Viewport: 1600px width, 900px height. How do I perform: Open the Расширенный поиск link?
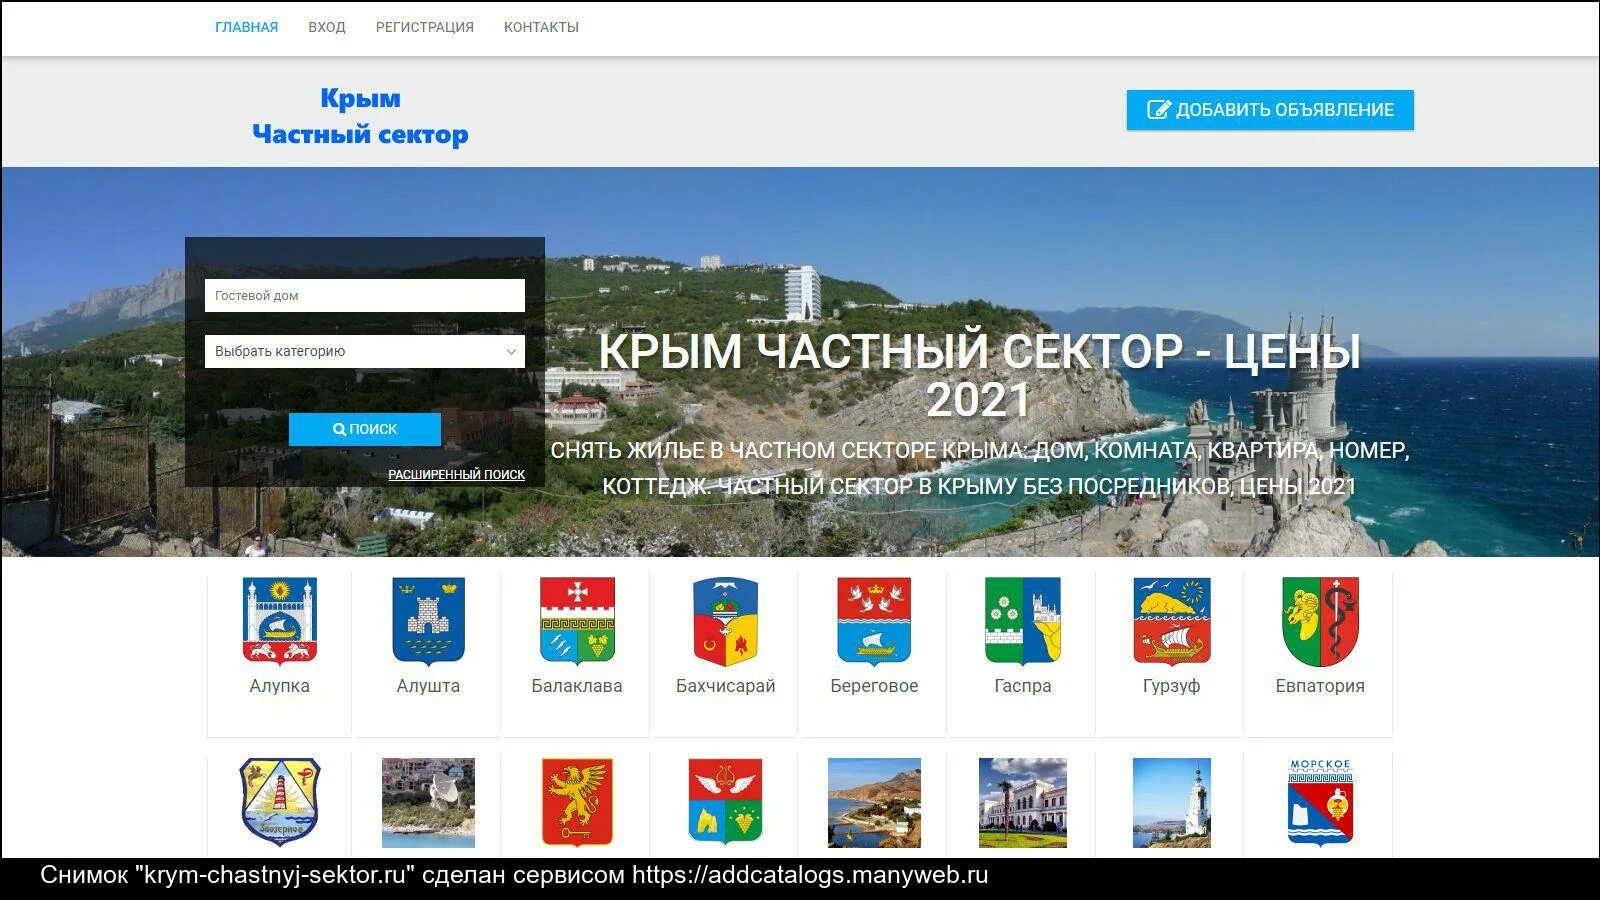[456, 475]
